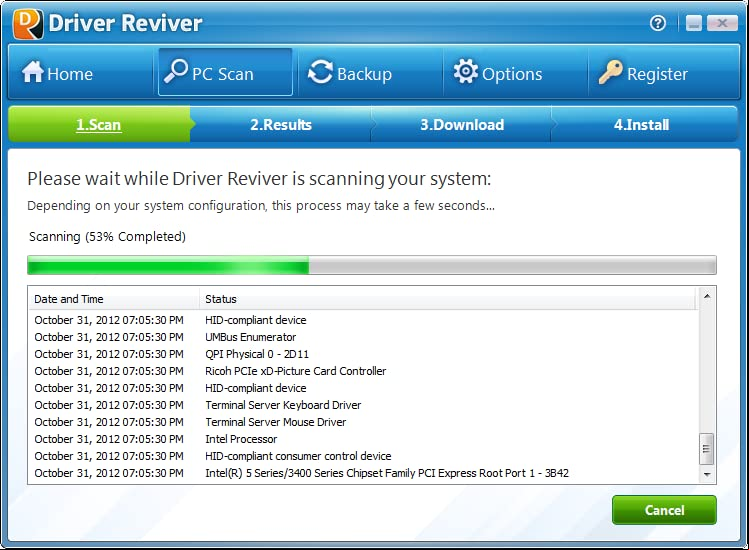Click the Driver Reviver logo icon
The width and height of the screenshot is (749, 550).
[28, 23]
